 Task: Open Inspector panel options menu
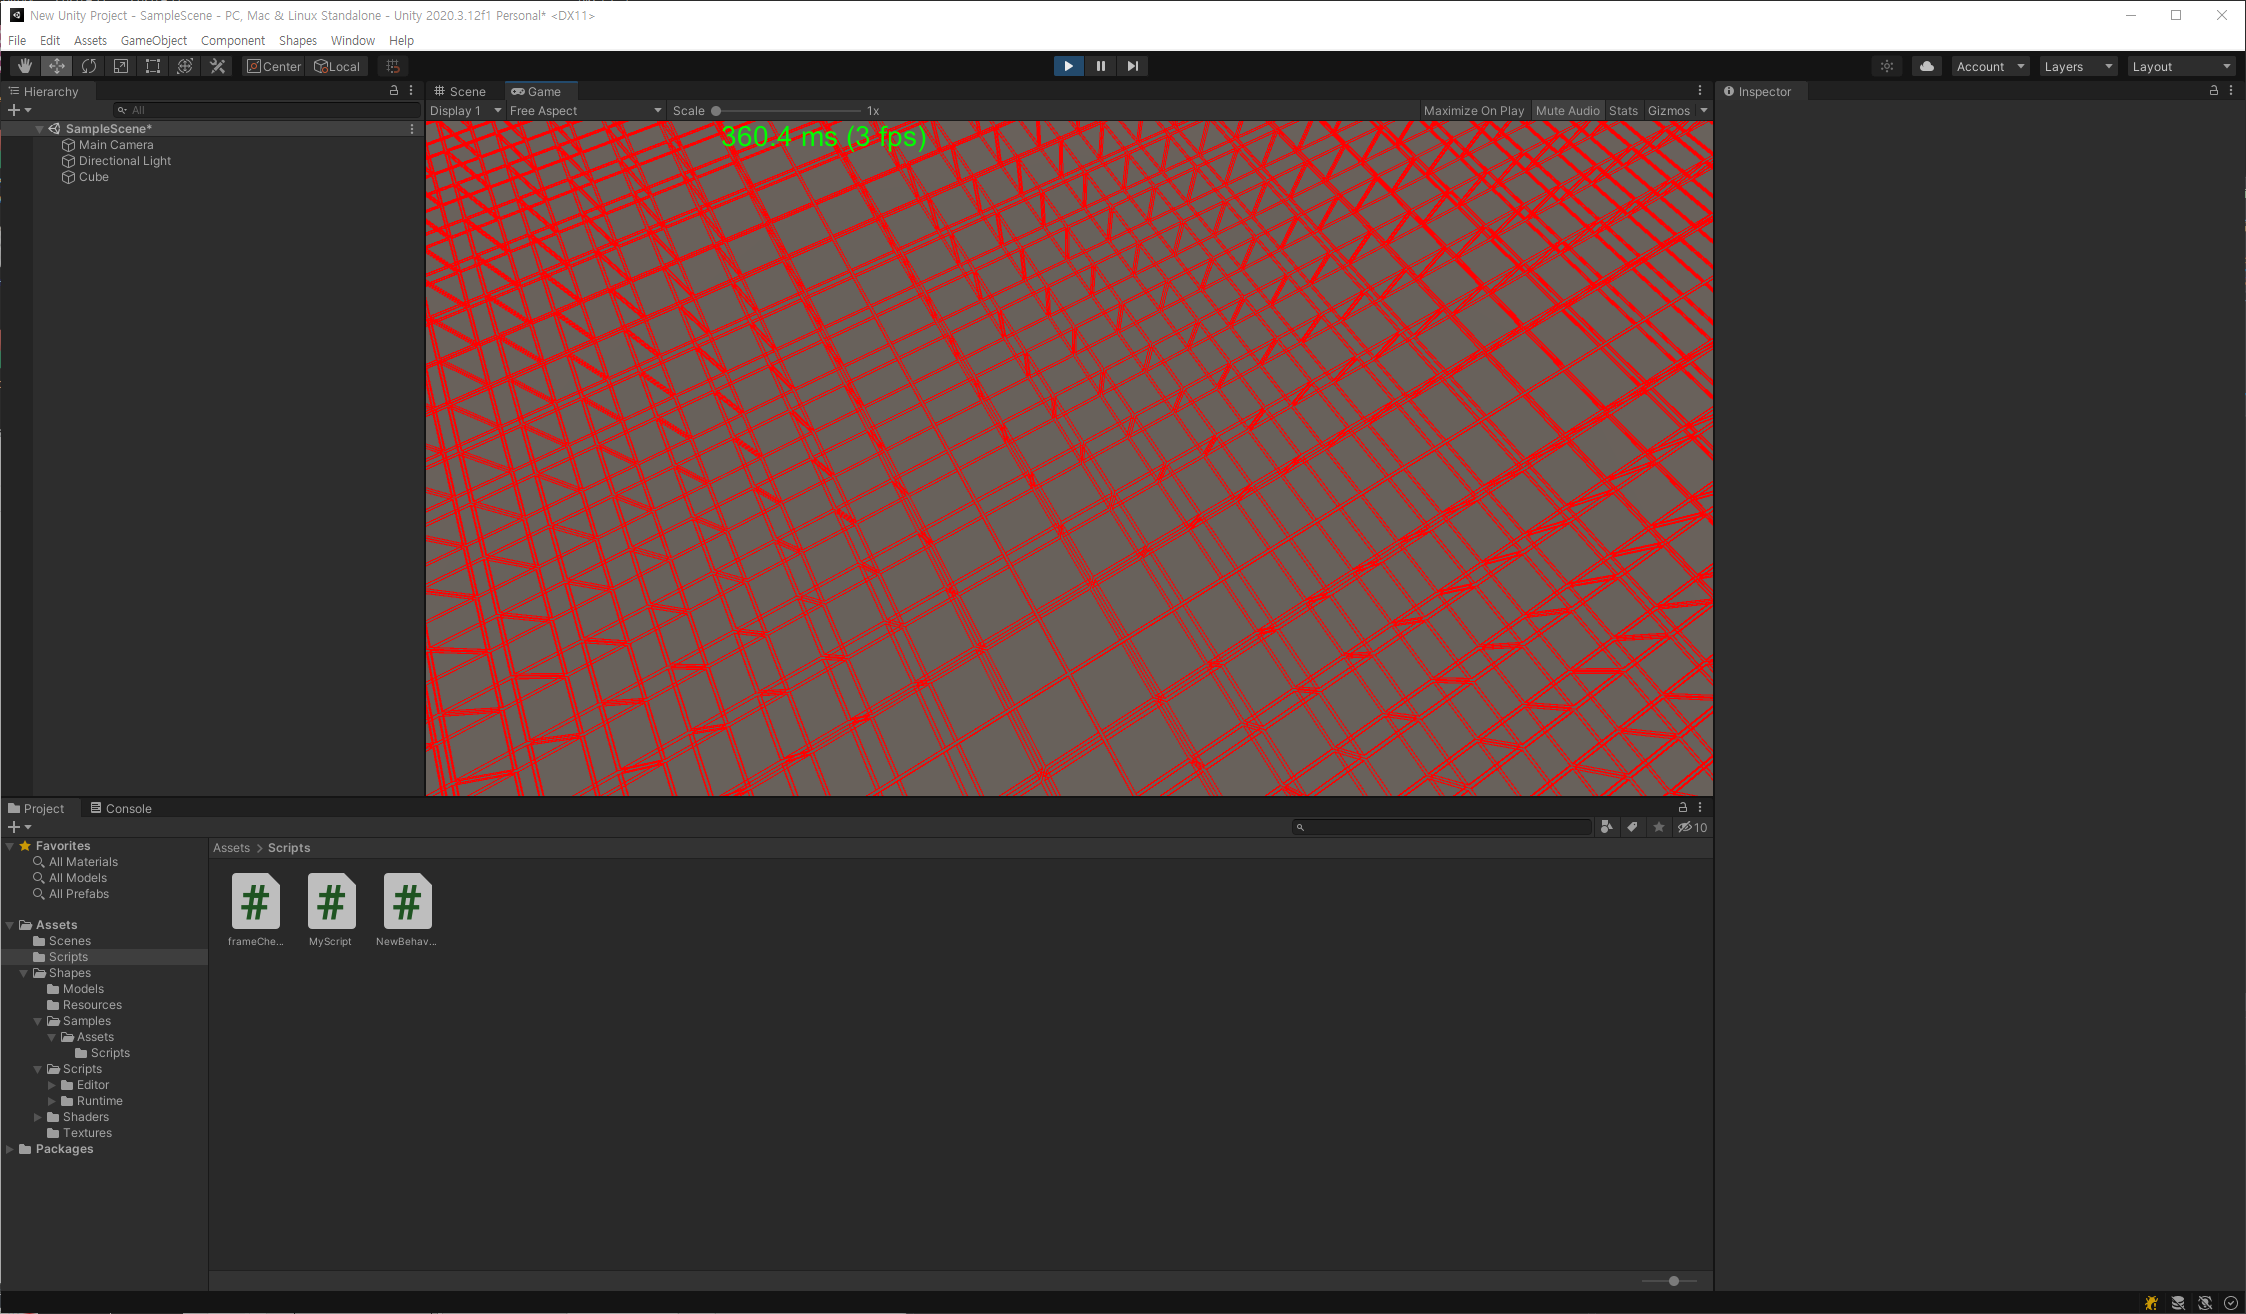tap(2231, 90)
